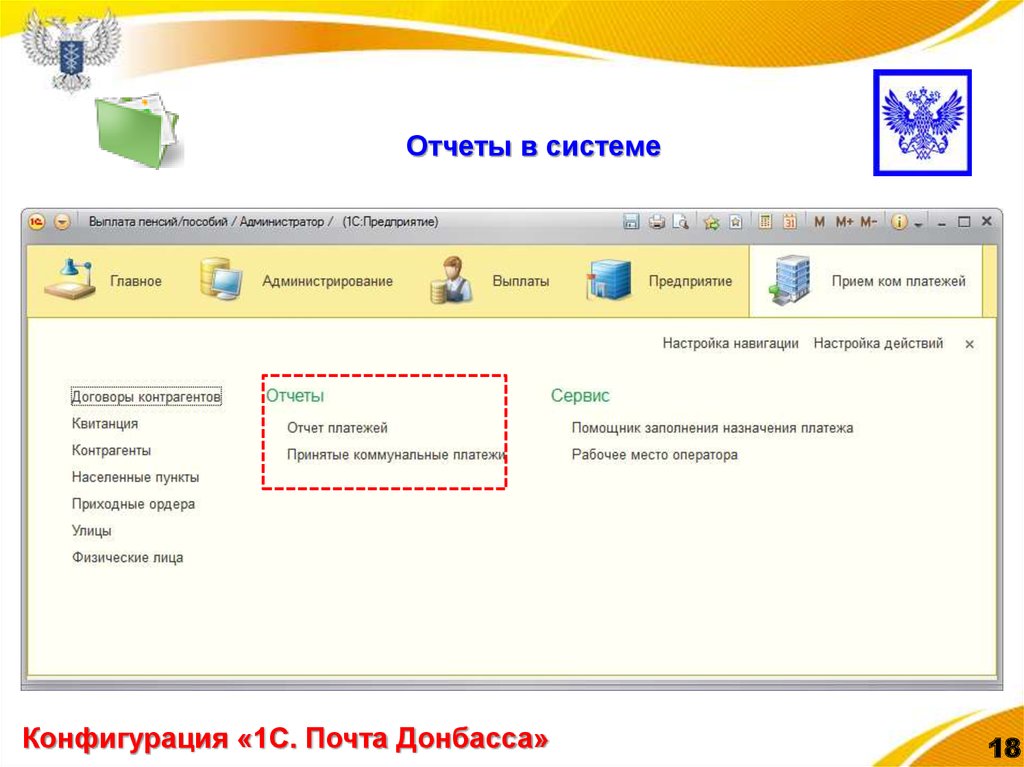Viewport: 1024px width, 767px height.
Task: Close the functions panel with small x
Action: point(970,344)
